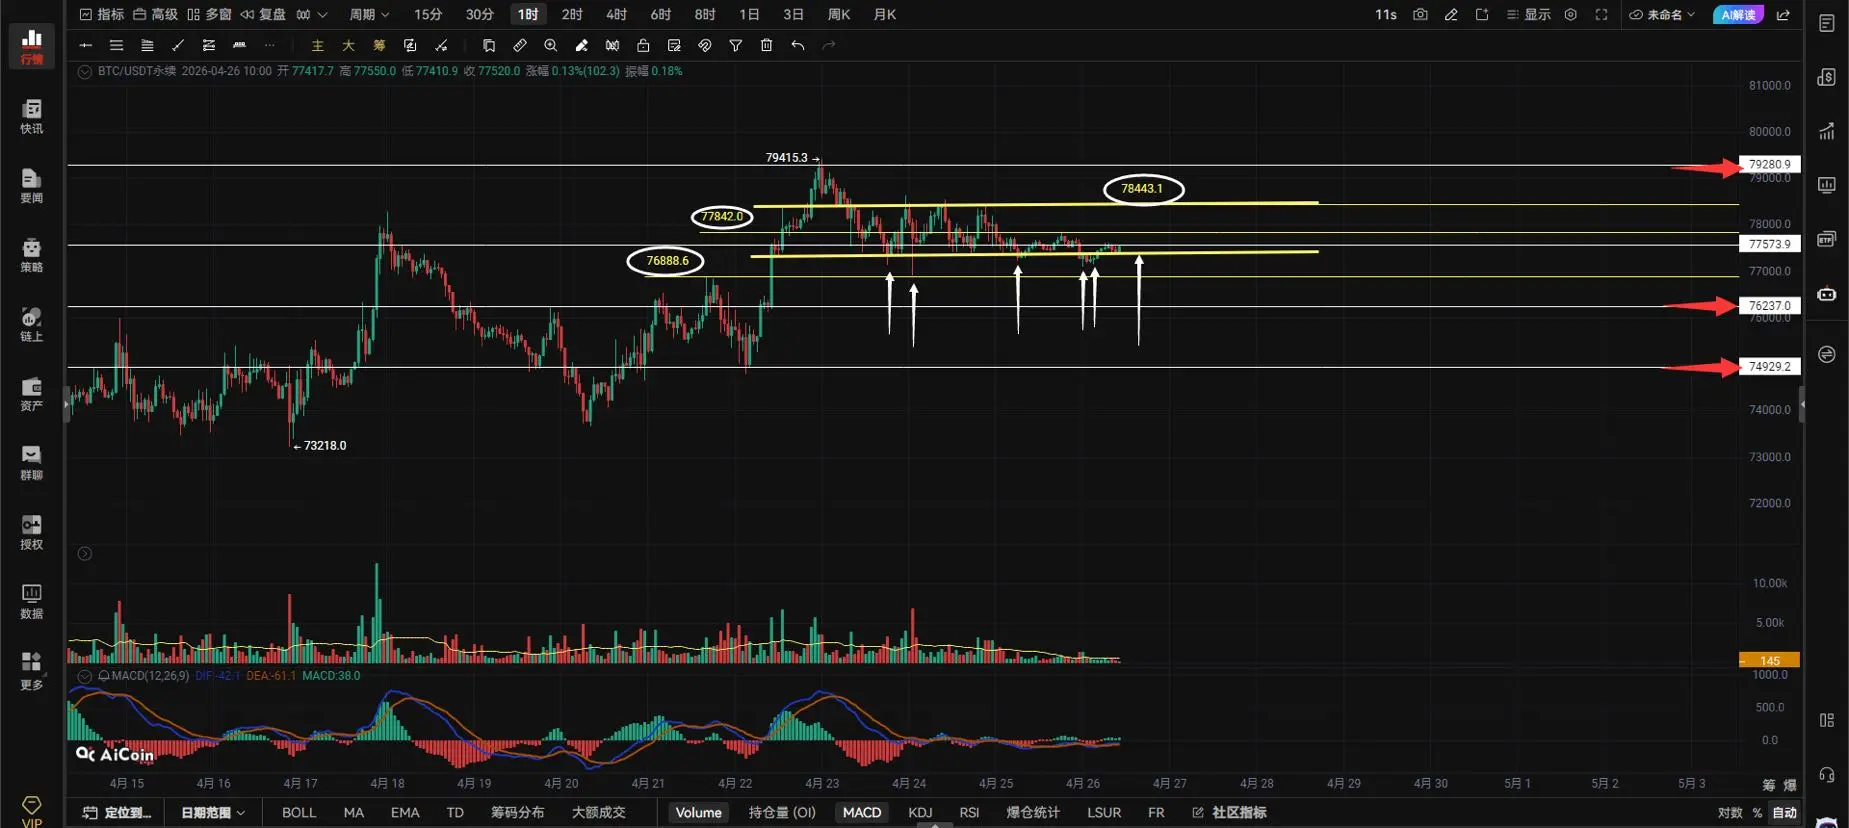
Task: Open the 日期范围 date range dropdown
Action: point(213,813)
